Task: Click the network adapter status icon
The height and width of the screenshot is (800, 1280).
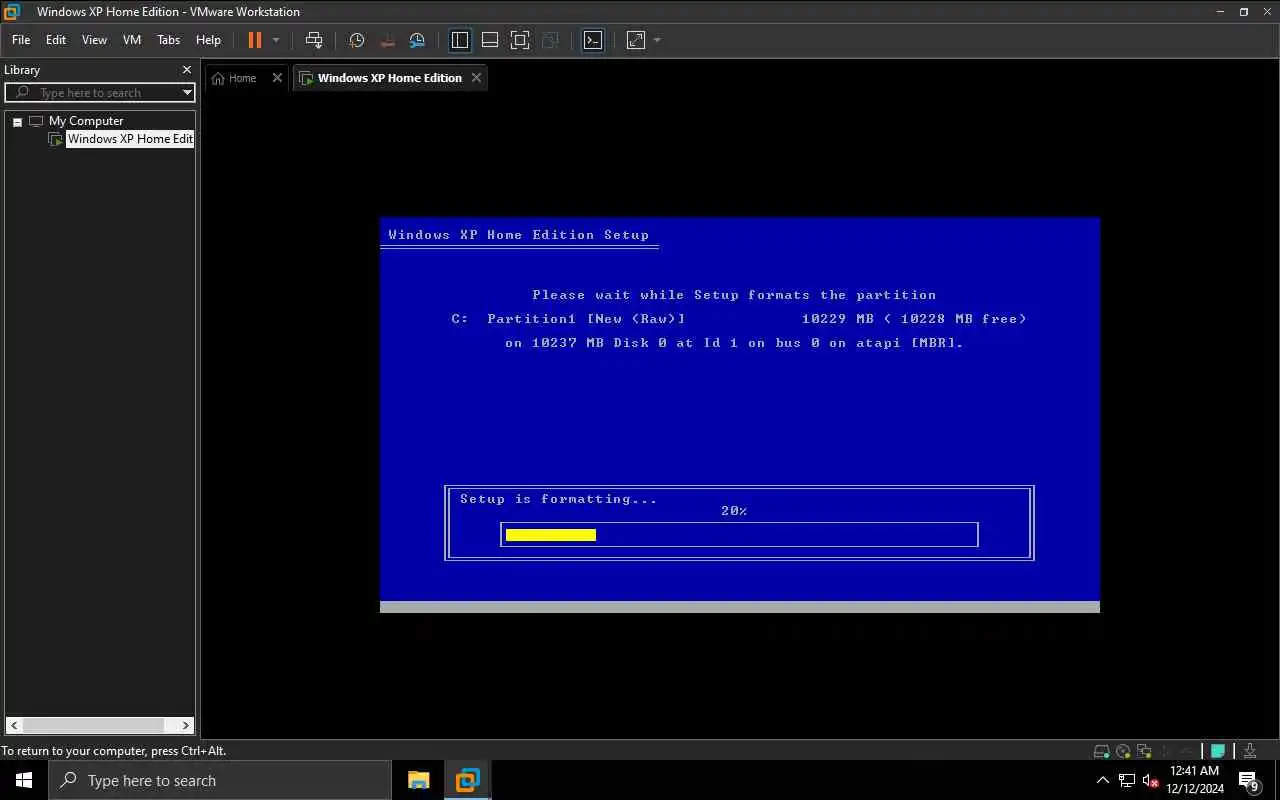Action: [1144, 751]
